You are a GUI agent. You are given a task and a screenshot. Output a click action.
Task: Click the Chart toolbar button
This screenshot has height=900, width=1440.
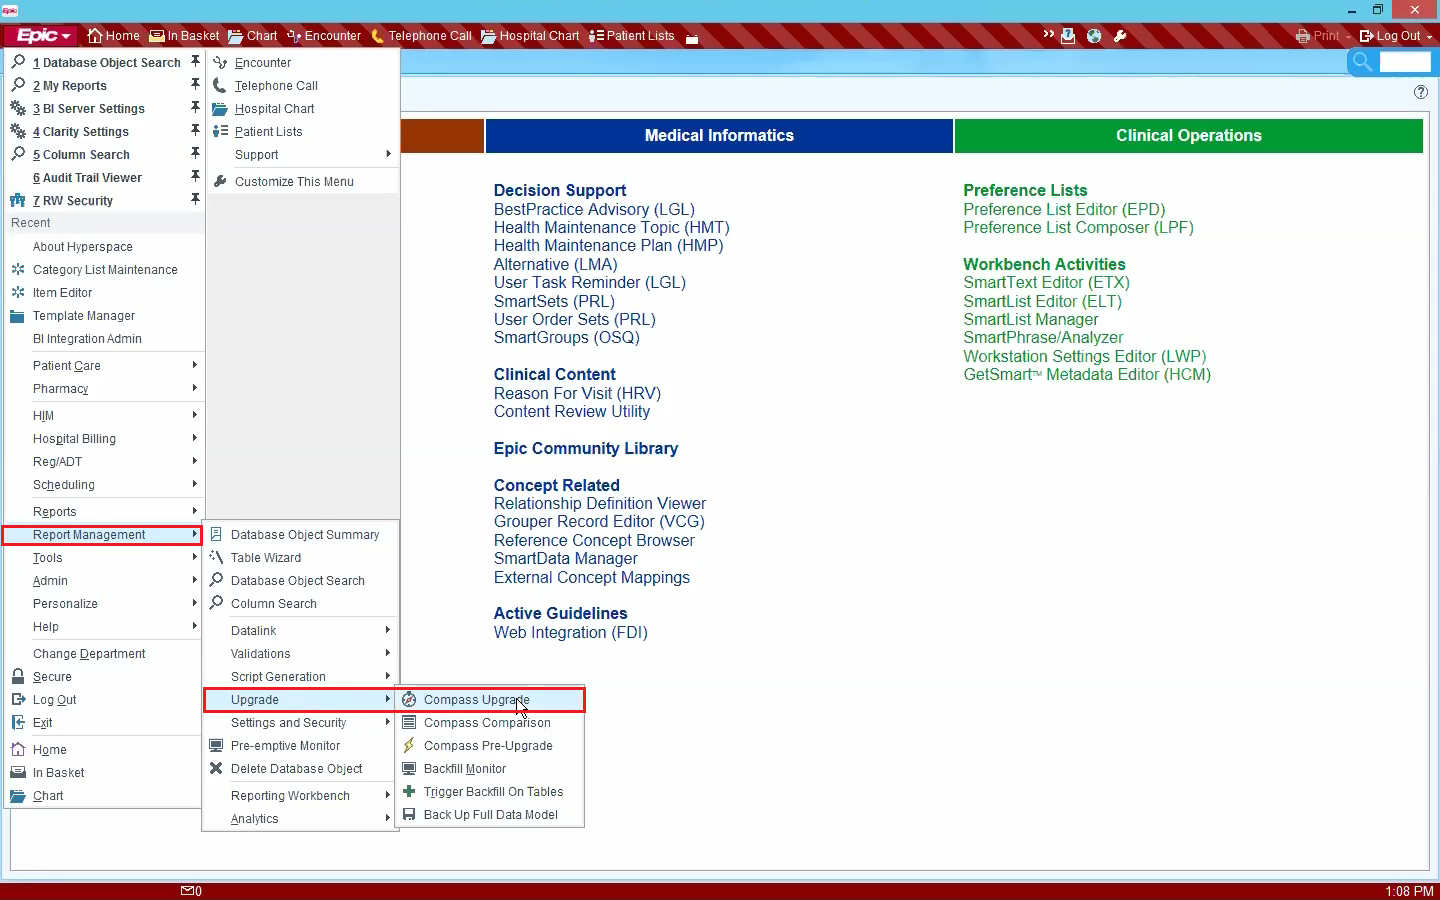tap(252, 36)
